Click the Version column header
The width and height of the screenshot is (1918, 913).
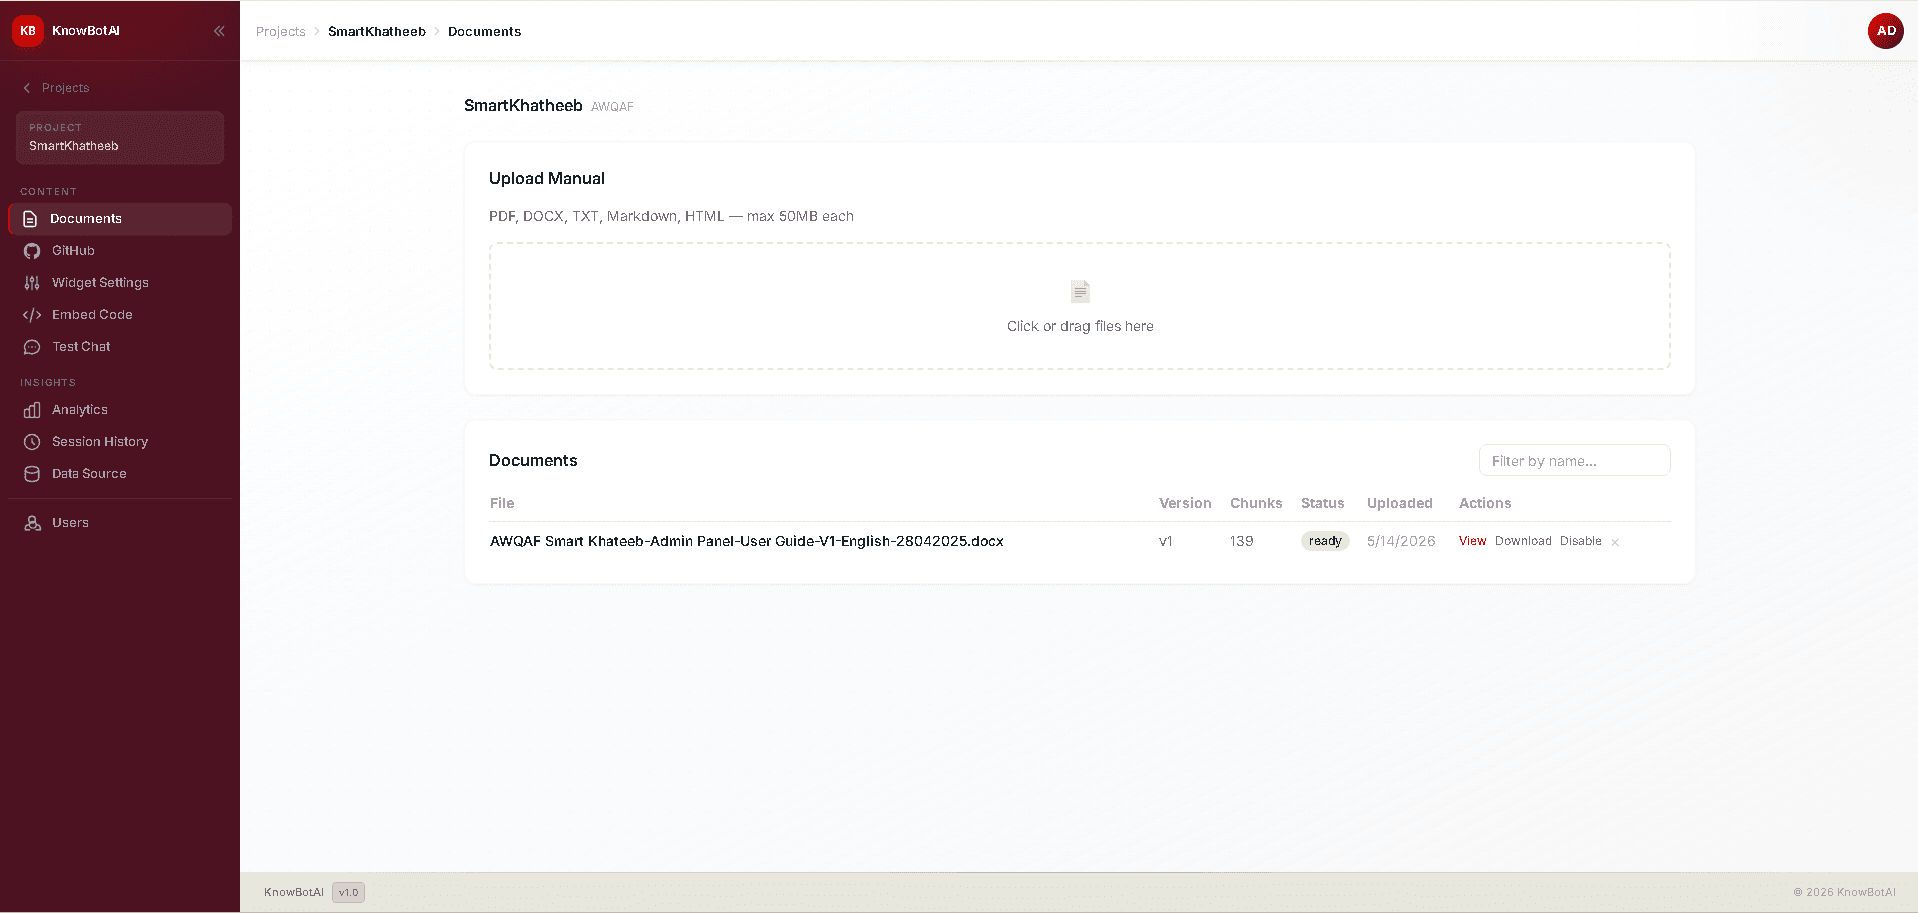(1185, 503)
